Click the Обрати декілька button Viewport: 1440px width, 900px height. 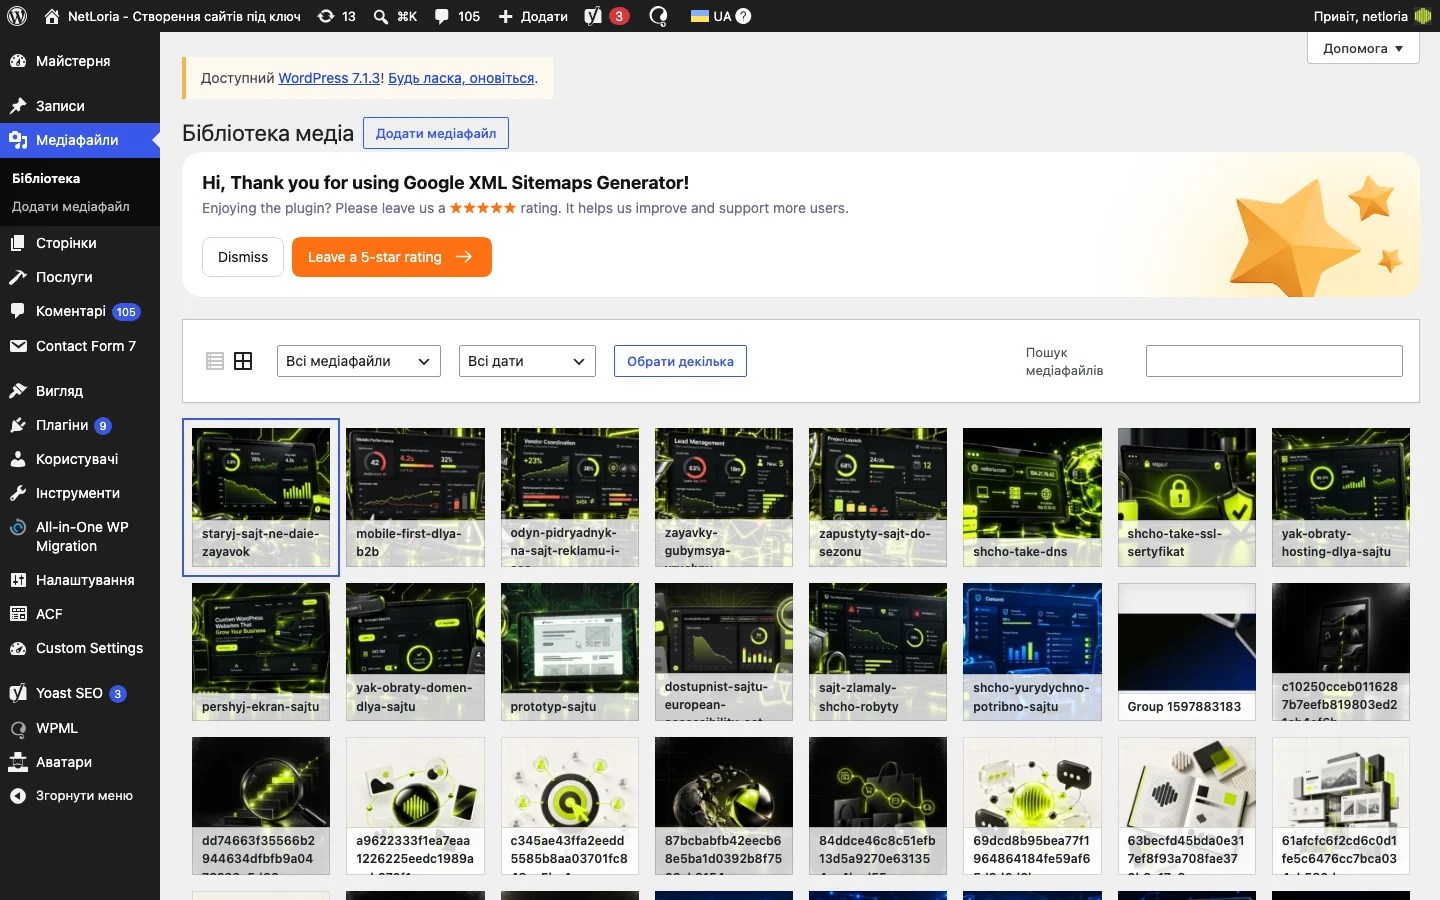tap(680, 361)
